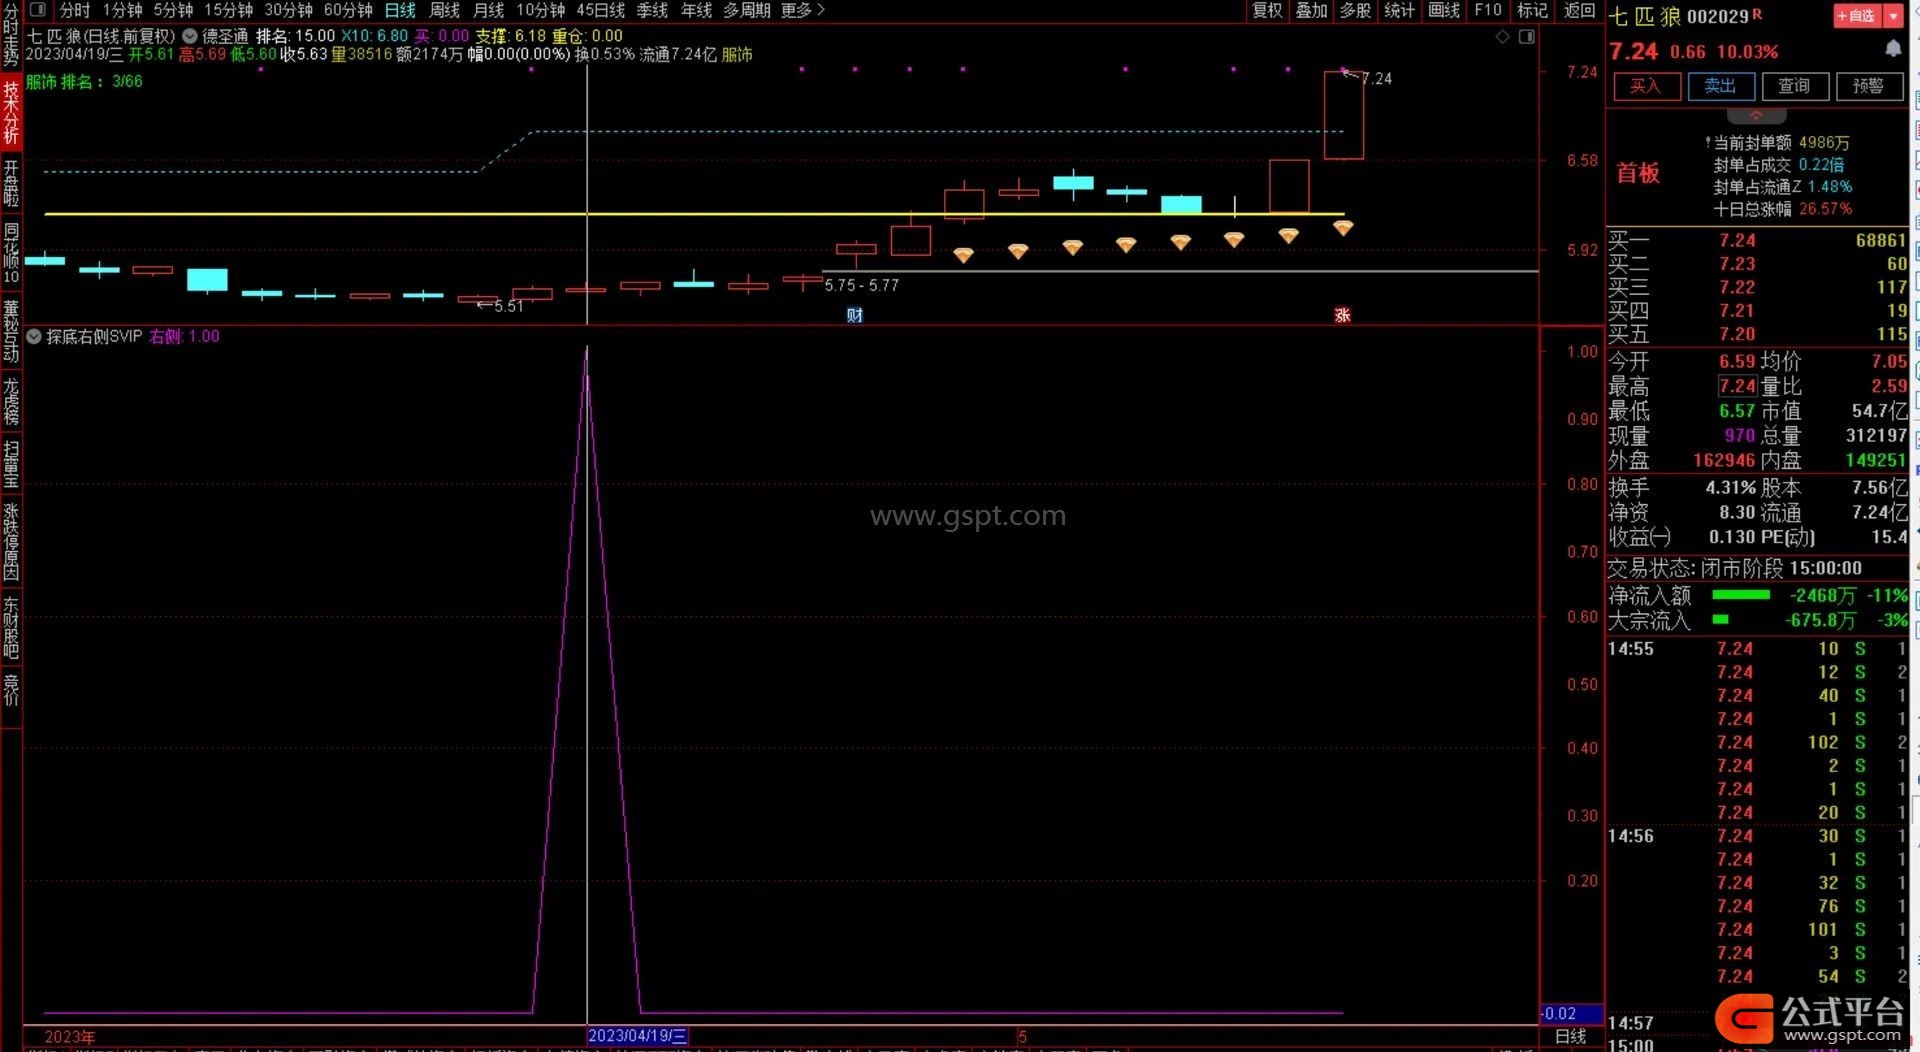Select the 5分钟 period
Viewport: 1920px width, 1052px height.
(173, 10)
